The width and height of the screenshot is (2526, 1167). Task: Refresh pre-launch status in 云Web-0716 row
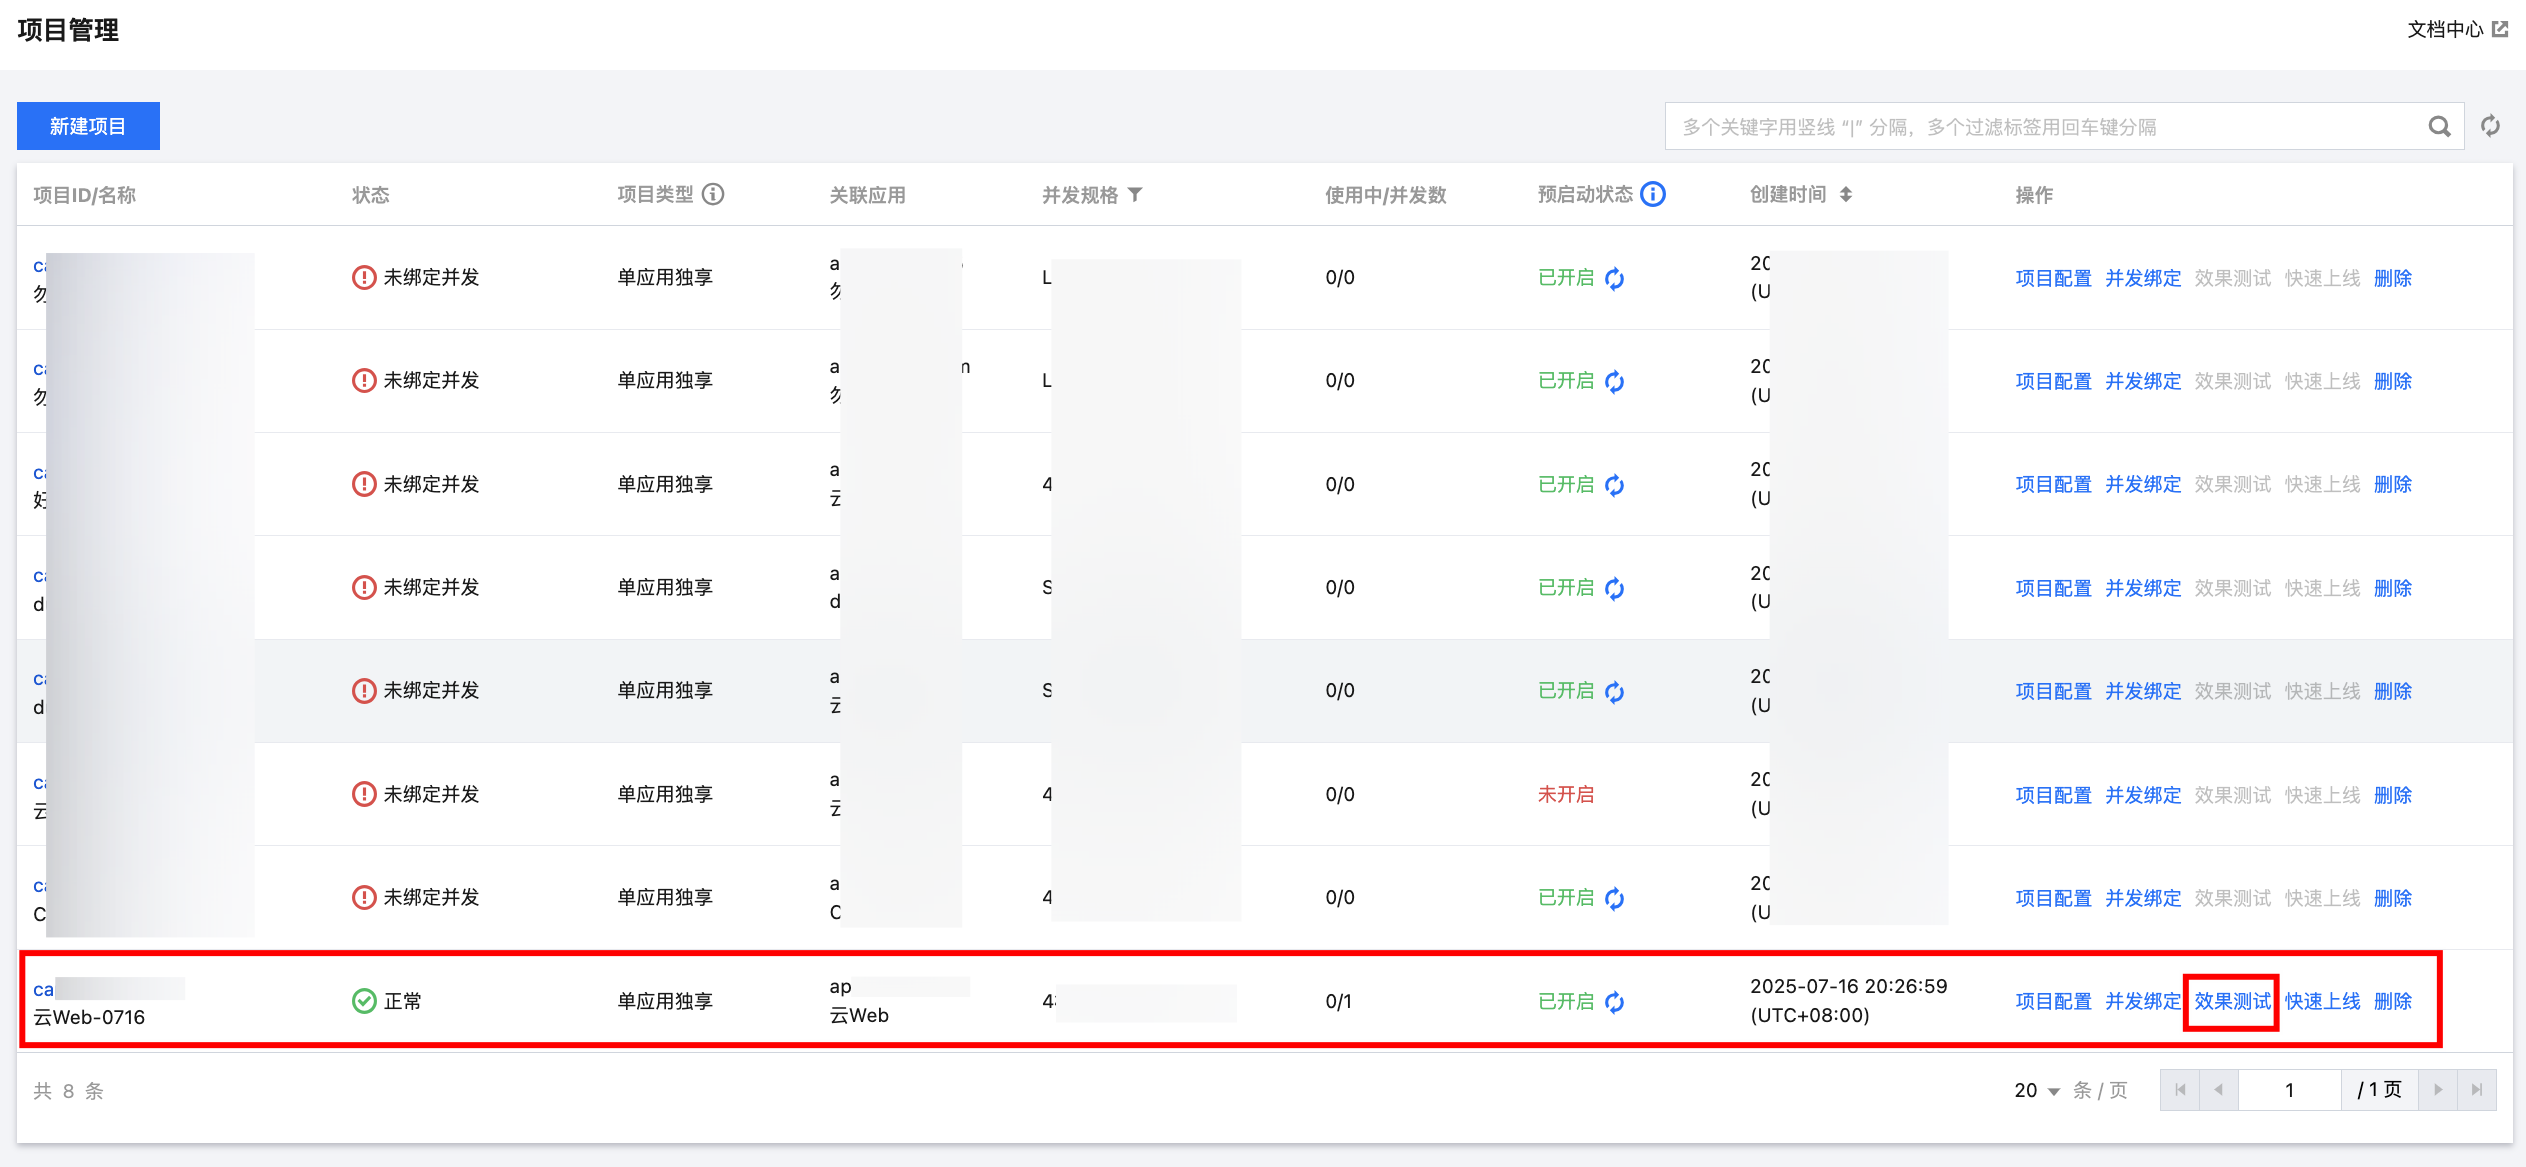[1615, 1002]
